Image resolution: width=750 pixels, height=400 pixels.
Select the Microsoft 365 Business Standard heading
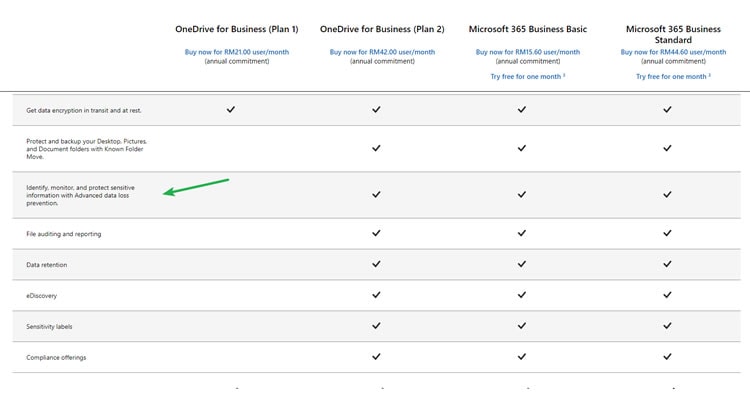673,34
